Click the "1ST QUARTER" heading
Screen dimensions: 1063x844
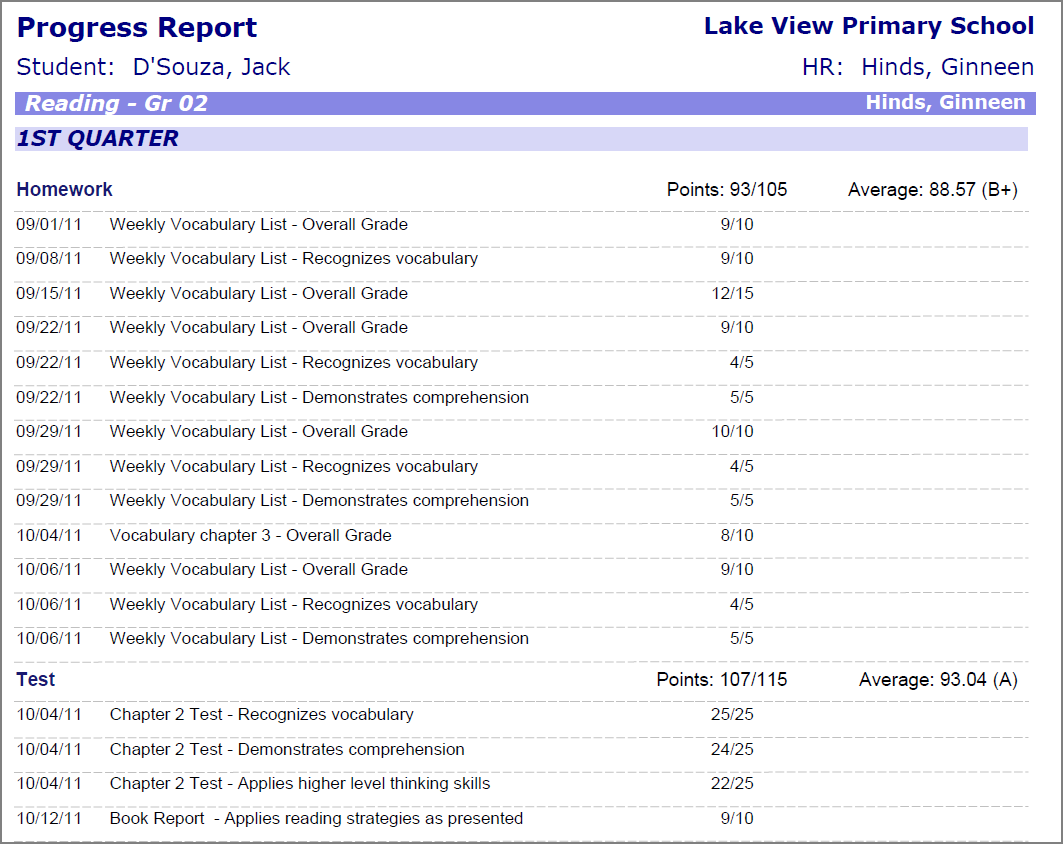[98, 138]
